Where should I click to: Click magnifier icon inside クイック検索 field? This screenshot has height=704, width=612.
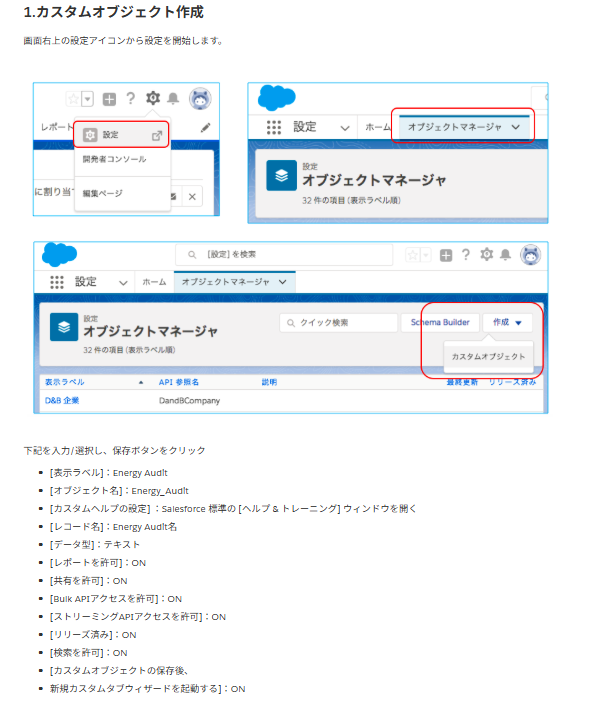click(x=291, y=323)
